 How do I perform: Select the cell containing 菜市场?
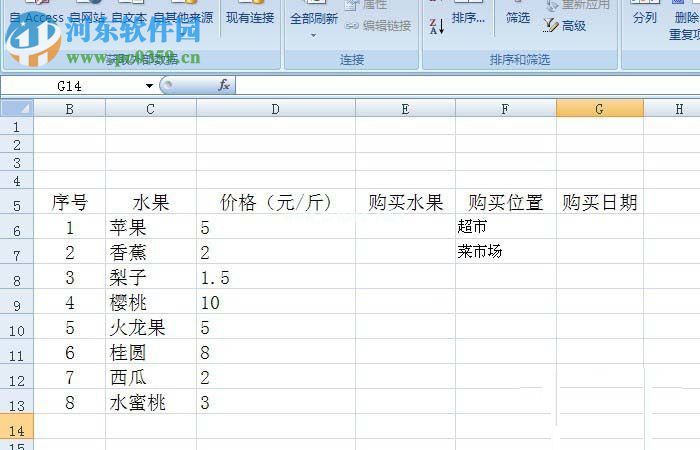coord(505,252)
